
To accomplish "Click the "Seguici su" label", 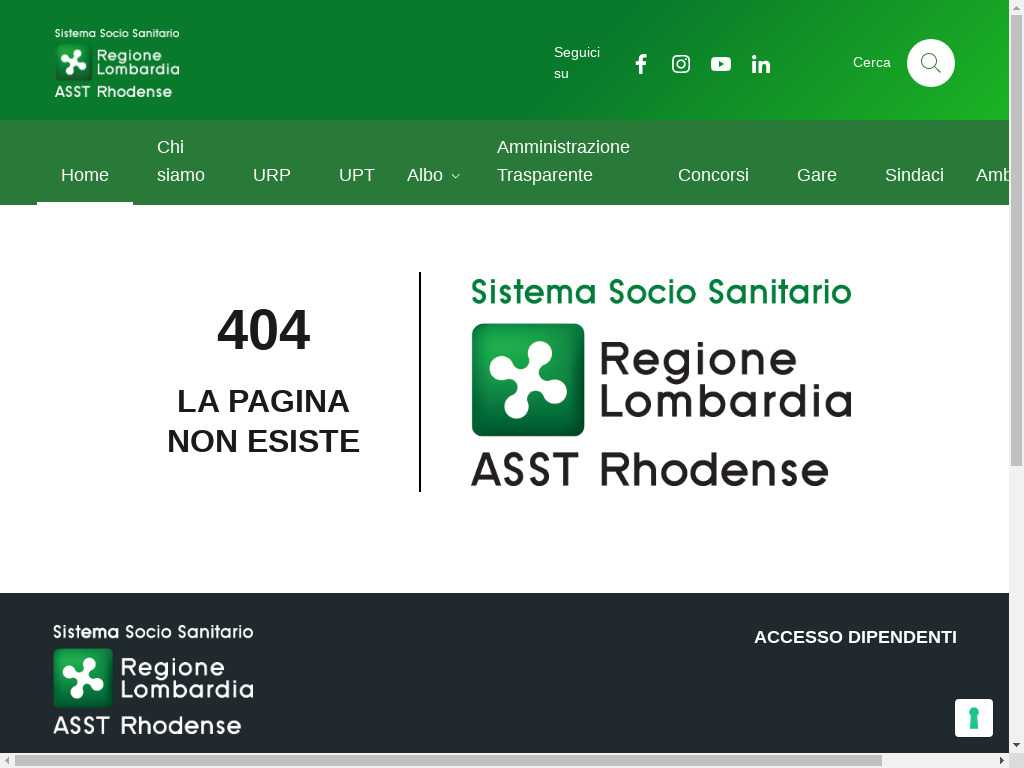I will [x=577, y=63].
